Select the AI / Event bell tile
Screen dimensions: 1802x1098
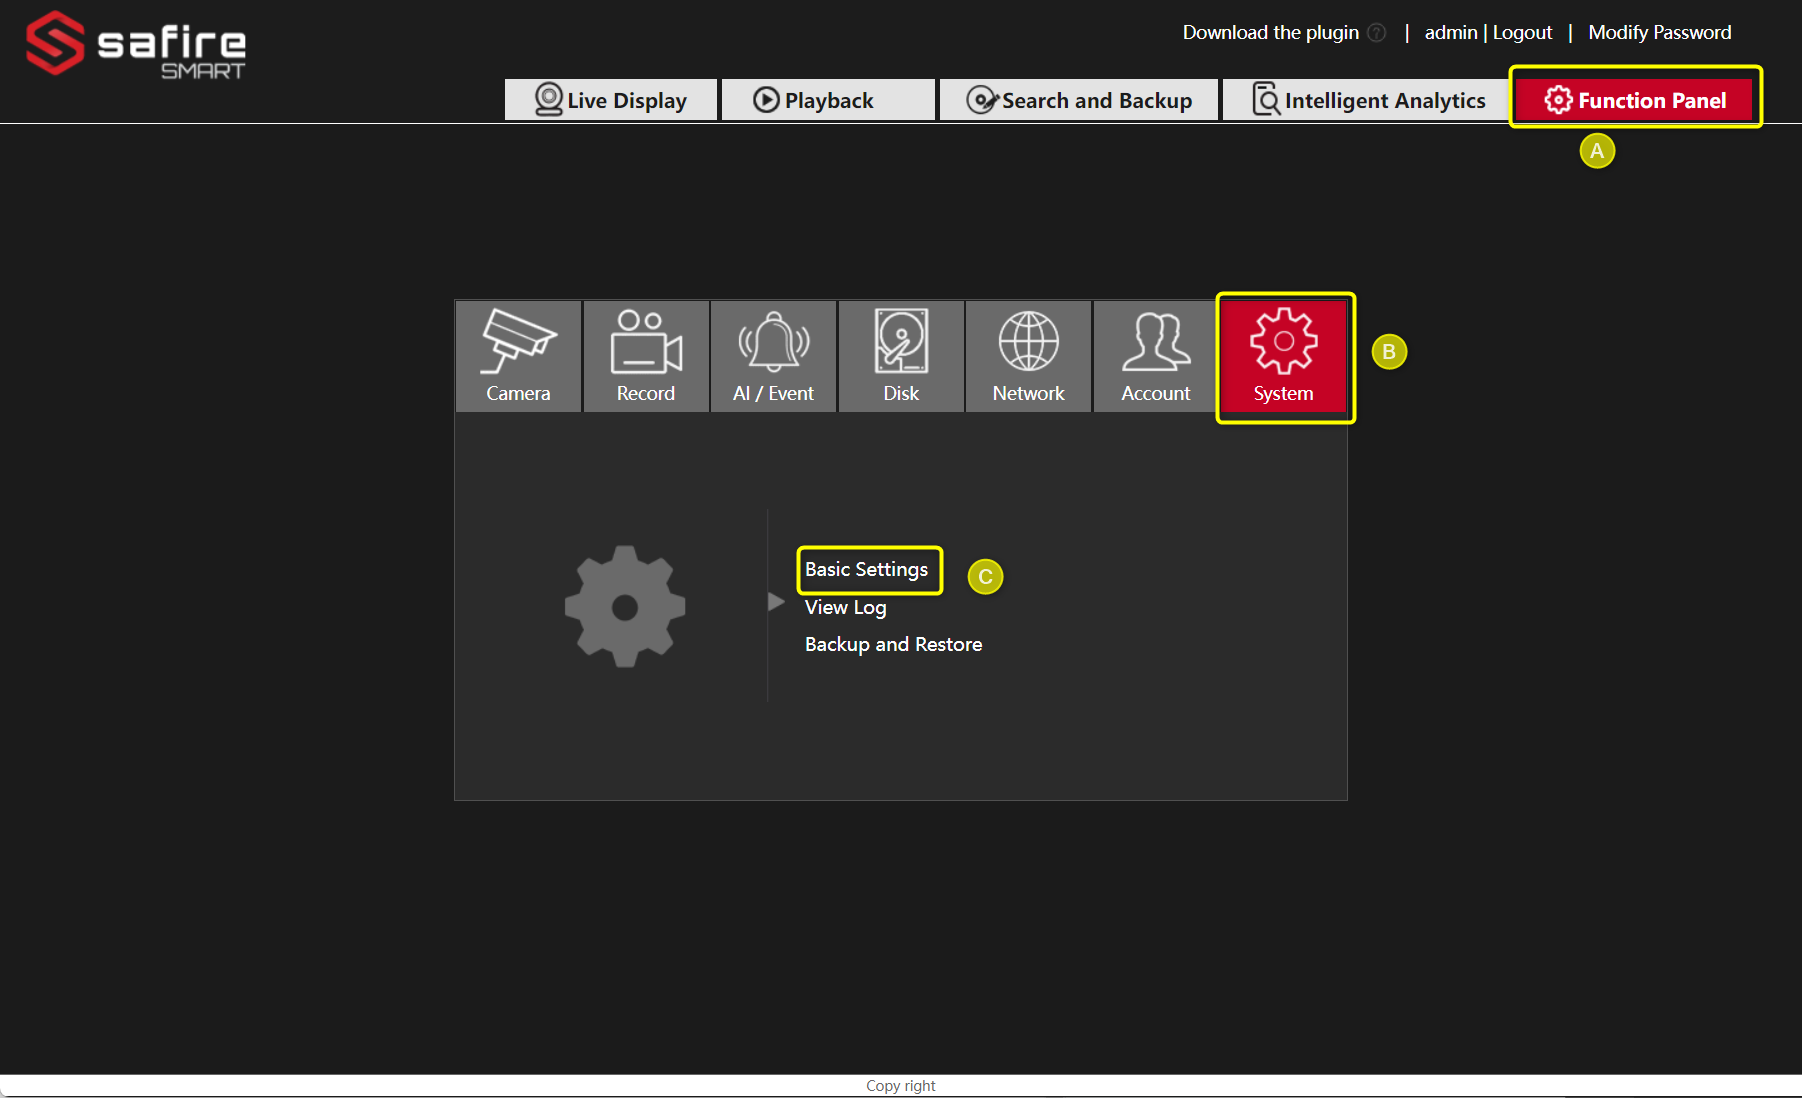[x=773, y=356]
